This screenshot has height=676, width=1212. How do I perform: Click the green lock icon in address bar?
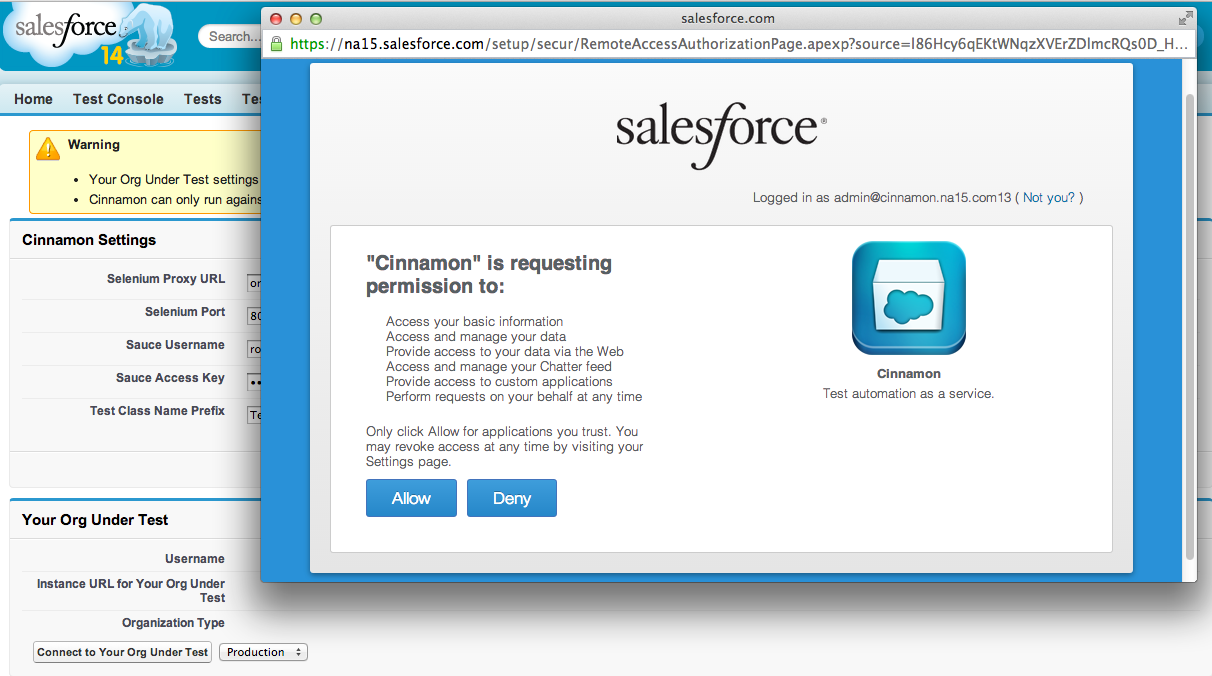277,44
